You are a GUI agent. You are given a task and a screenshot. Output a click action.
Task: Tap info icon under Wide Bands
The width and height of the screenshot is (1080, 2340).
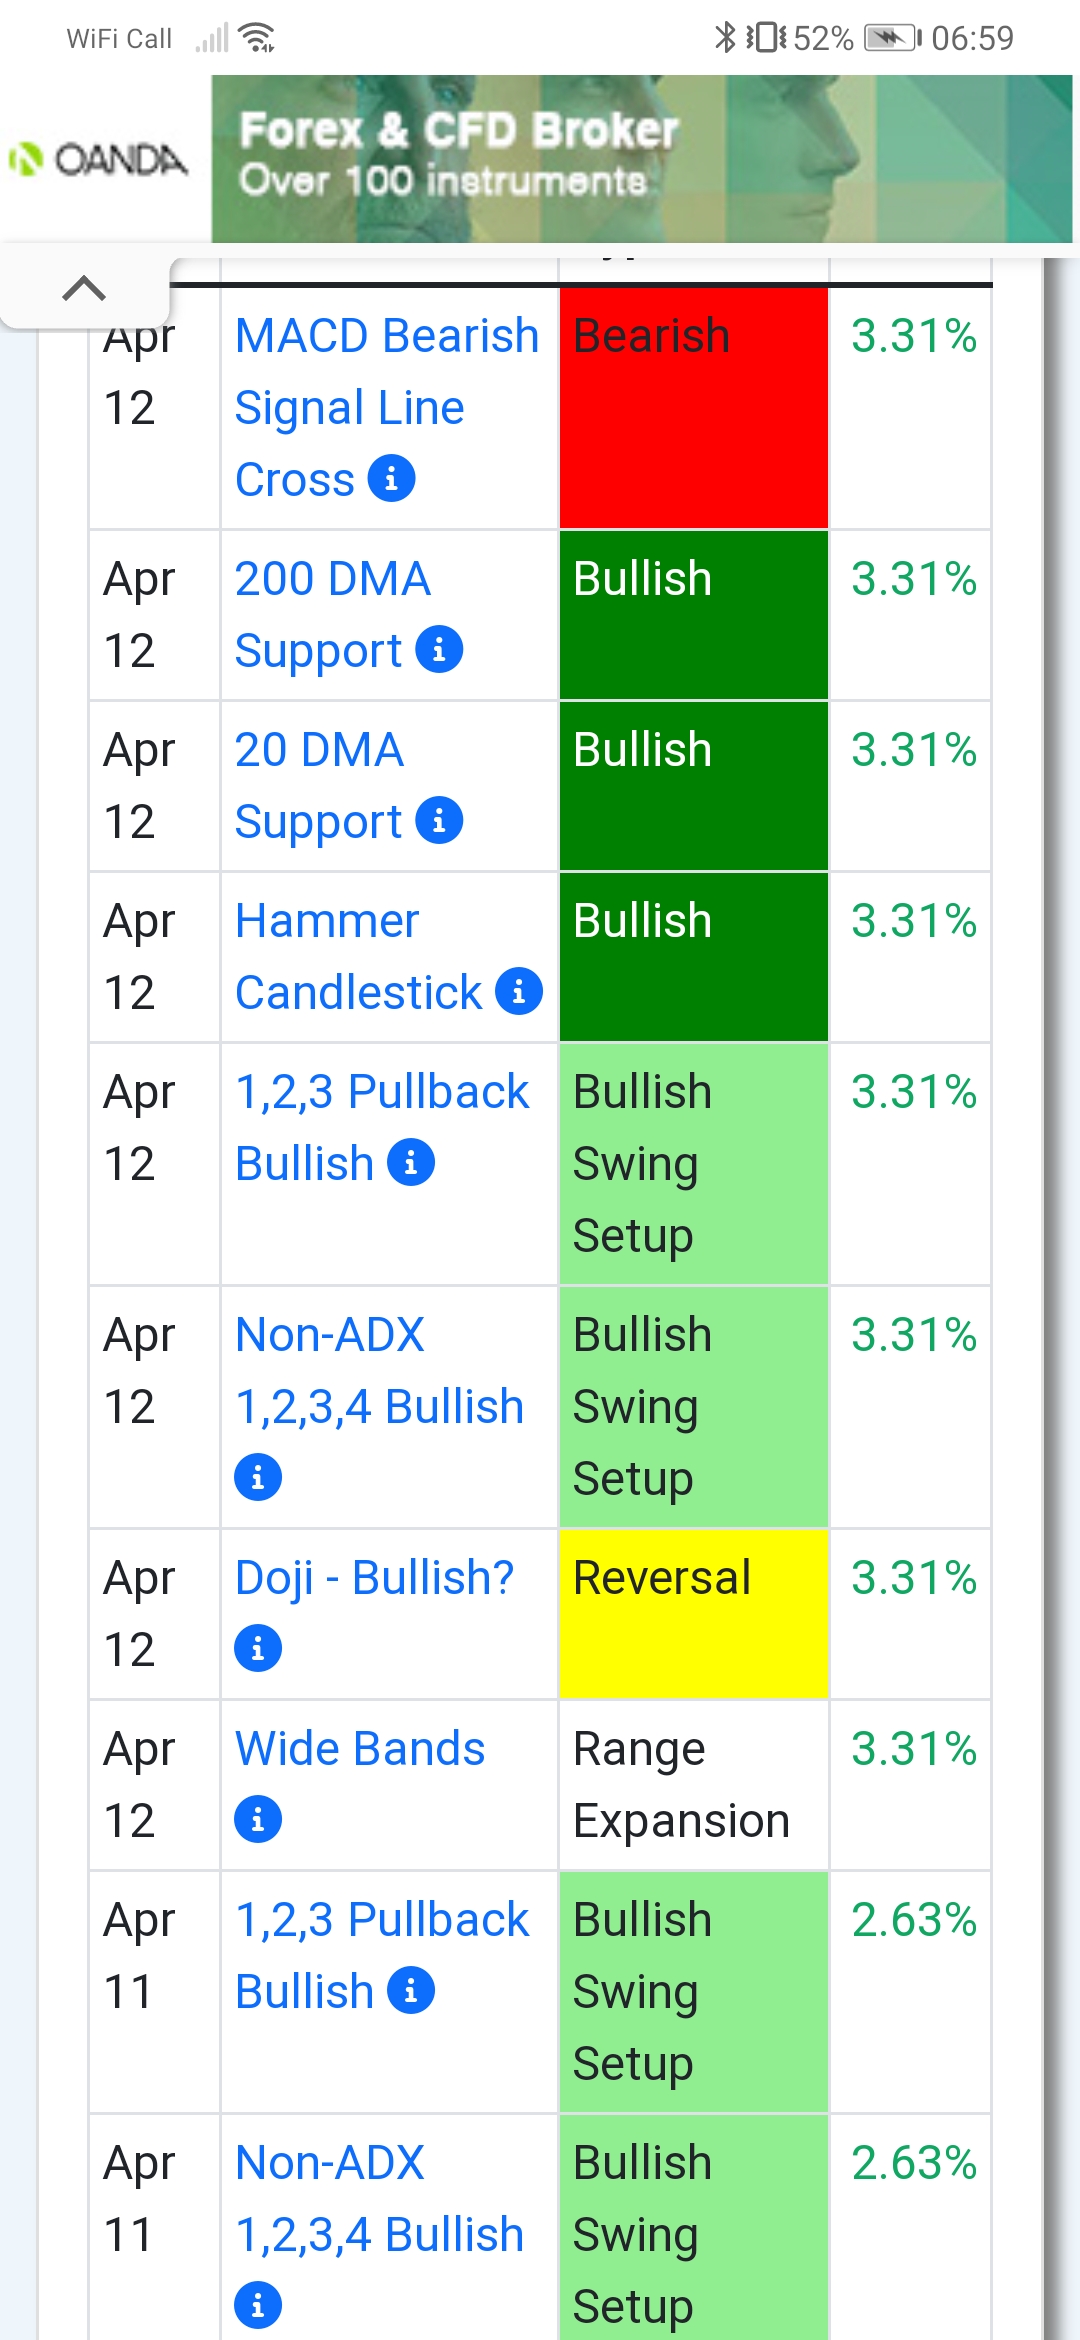pyautogui.click(x=258, y=1820)
